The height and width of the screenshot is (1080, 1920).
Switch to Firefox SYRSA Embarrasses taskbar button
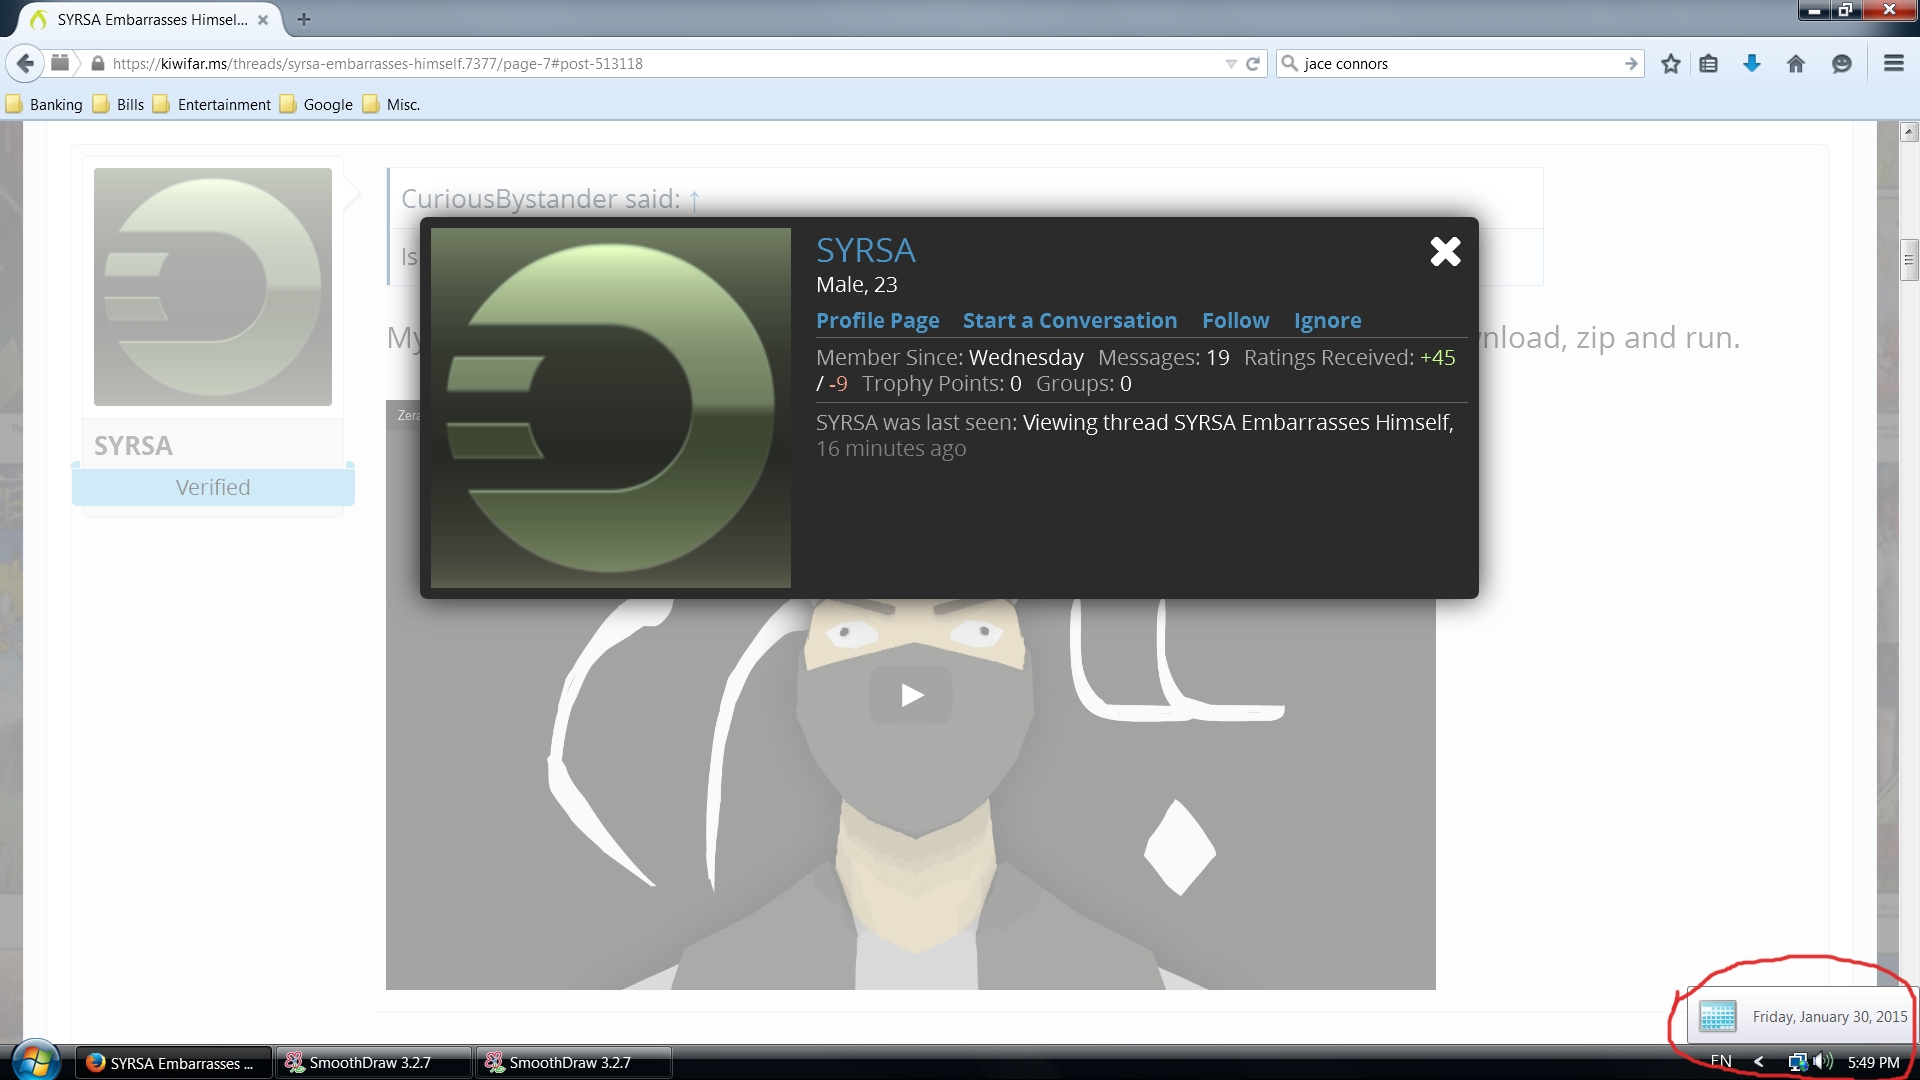click(172, 1062)
